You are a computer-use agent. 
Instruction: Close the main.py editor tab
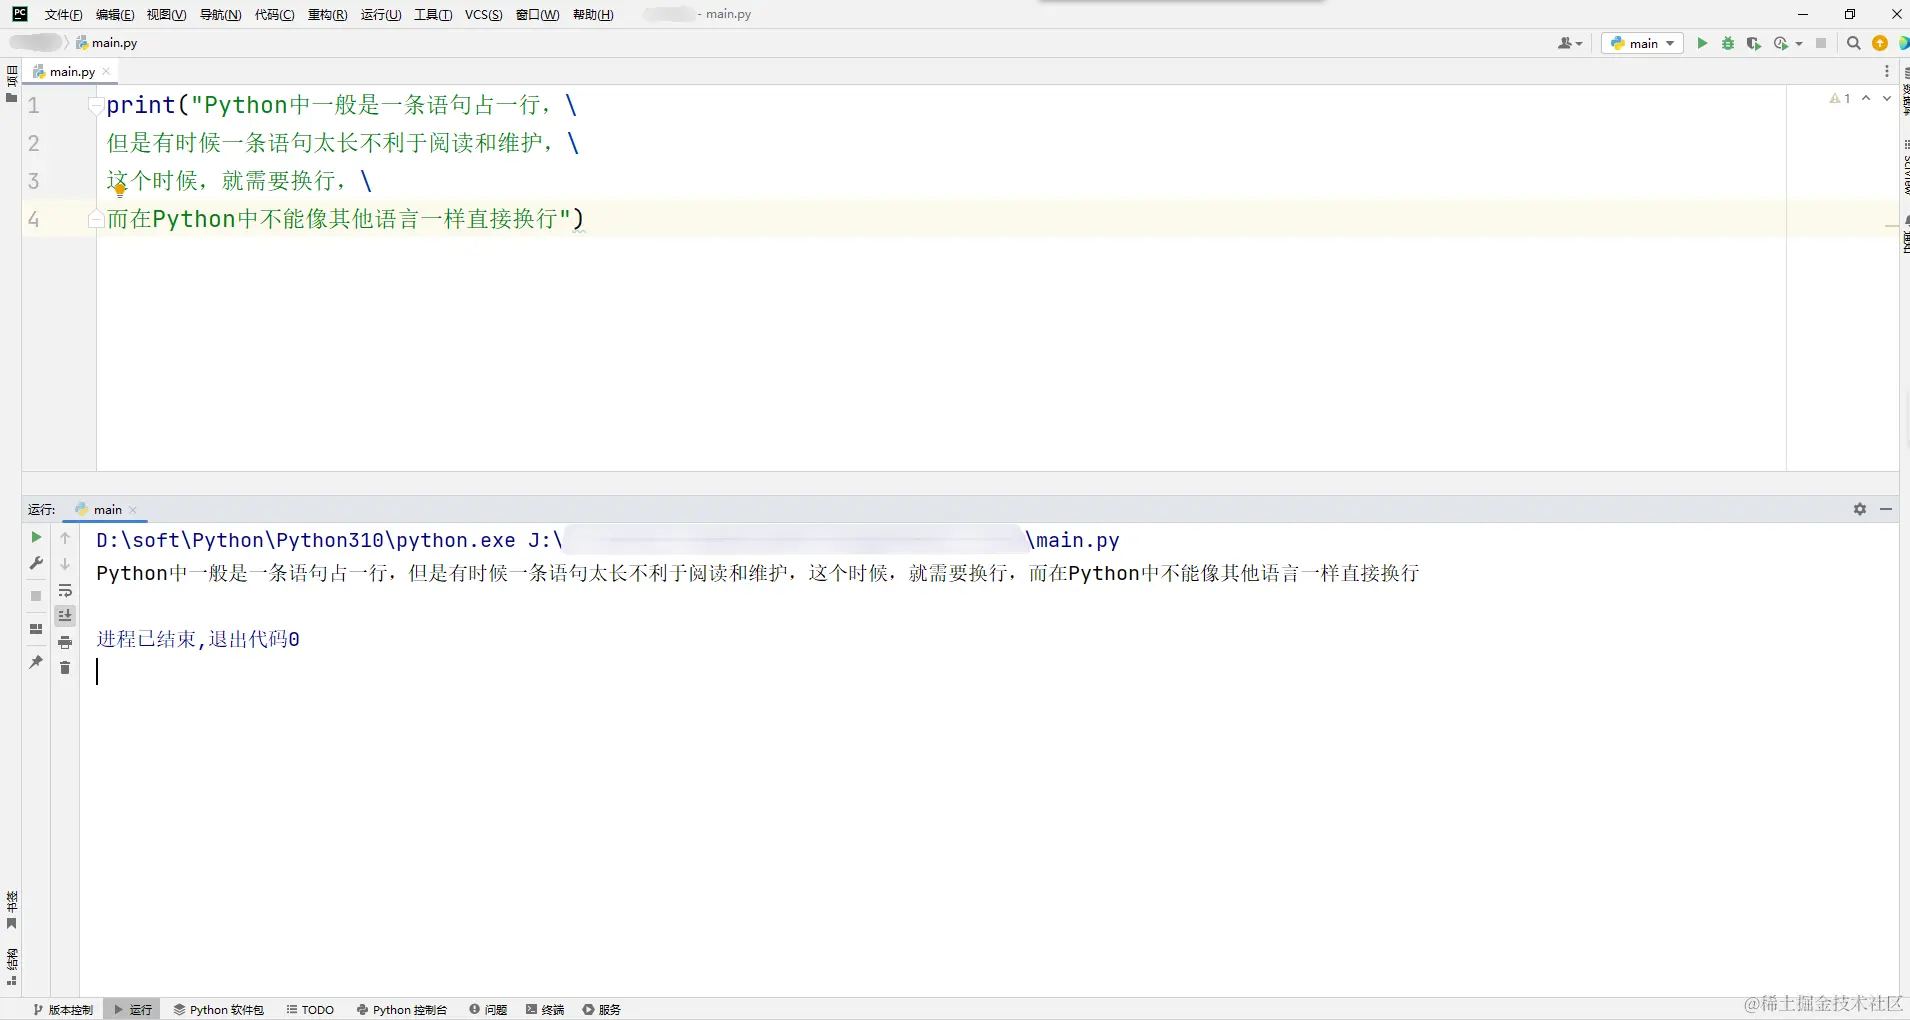click(x=106, y=72)
